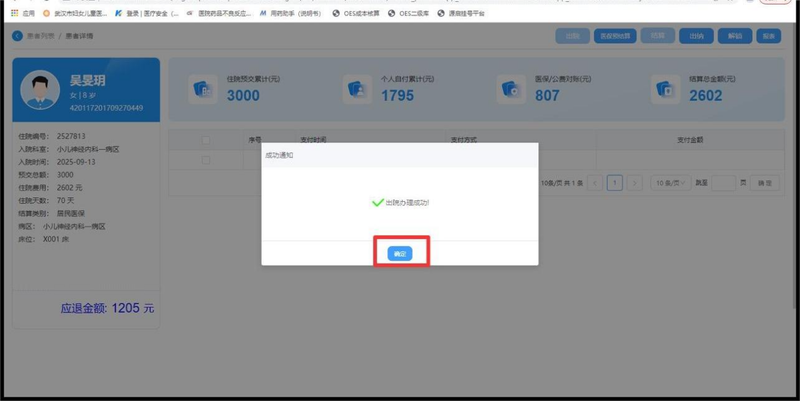Open the 患者列表 breadcrumb link

pyautogui.click(x=41, y=36)
